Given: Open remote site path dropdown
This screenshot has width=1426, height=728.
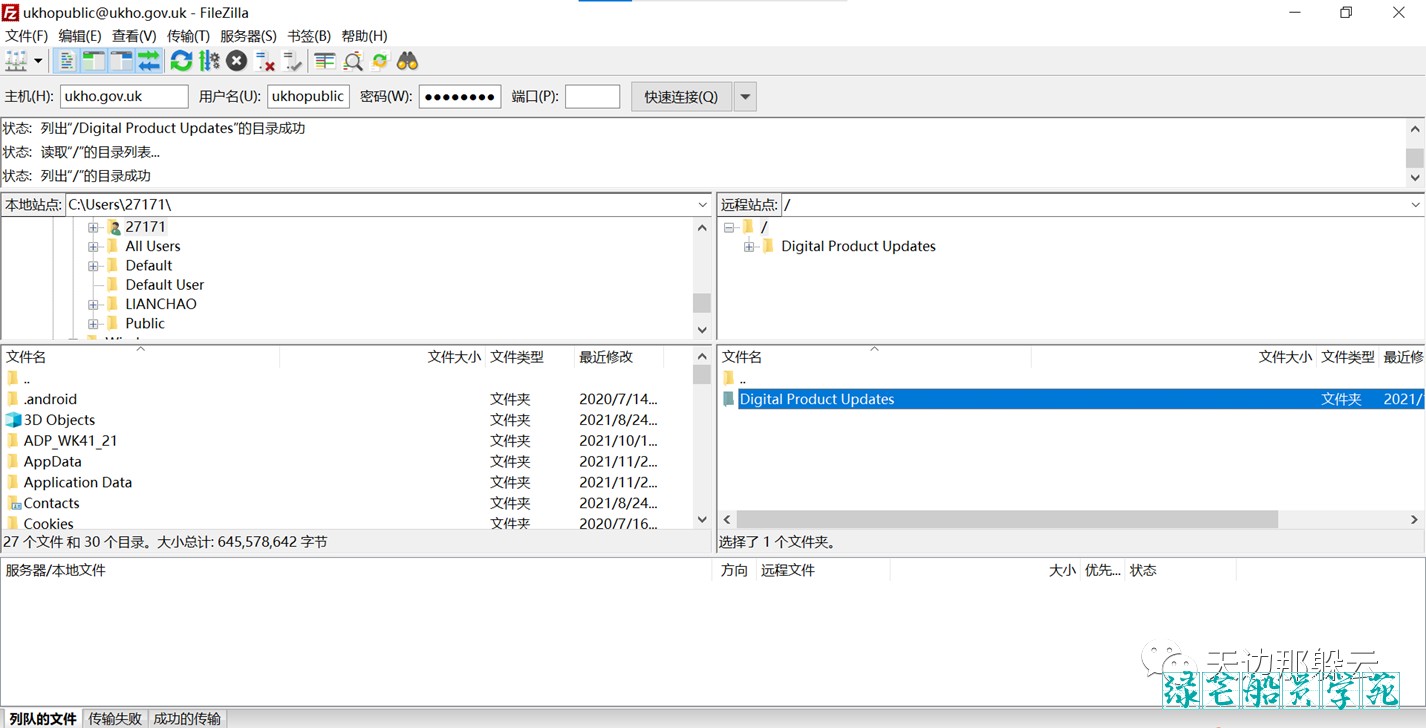Looking at the screenshot, I should [1415, 204].
